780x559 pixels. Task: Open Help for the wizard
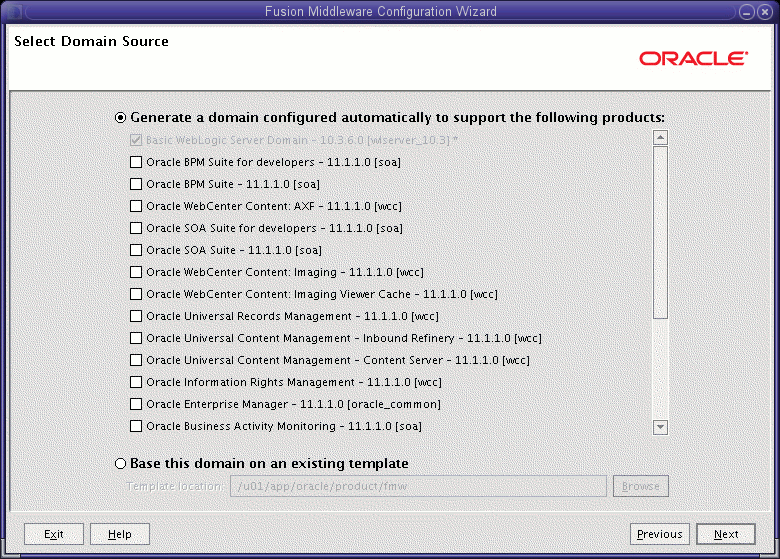[120, 534]
